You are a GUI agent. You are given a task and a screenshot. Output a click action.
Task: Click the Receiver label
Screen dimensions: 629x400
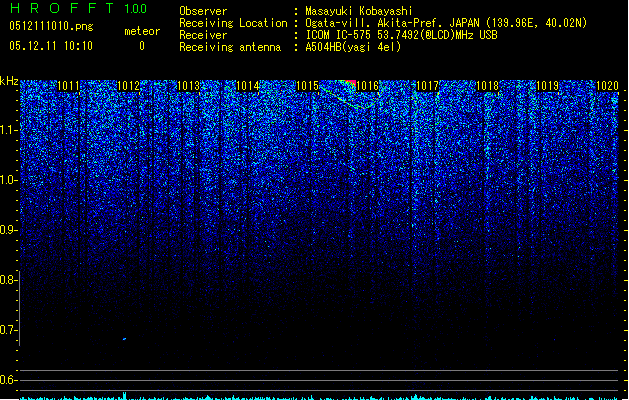coord(203,35)
